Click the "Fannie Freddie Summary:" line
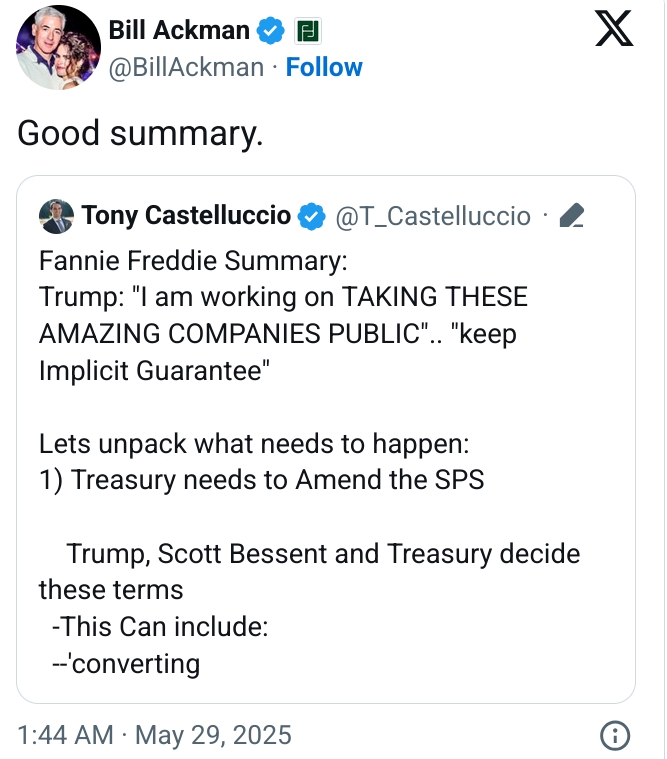This screenshot has height=759, width=667. click(193, 261)
